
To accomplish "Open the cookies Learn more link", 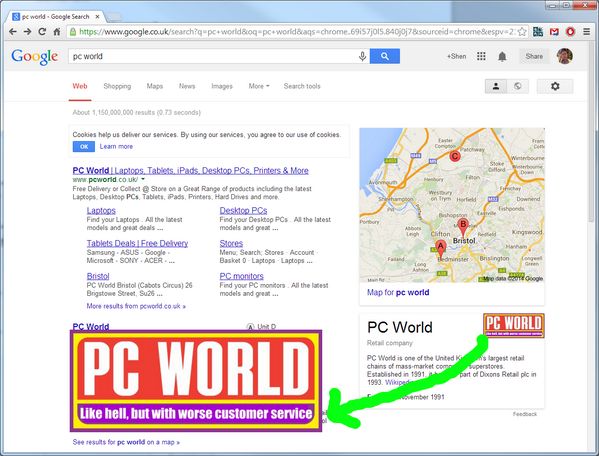I will (x=116, y=147).
